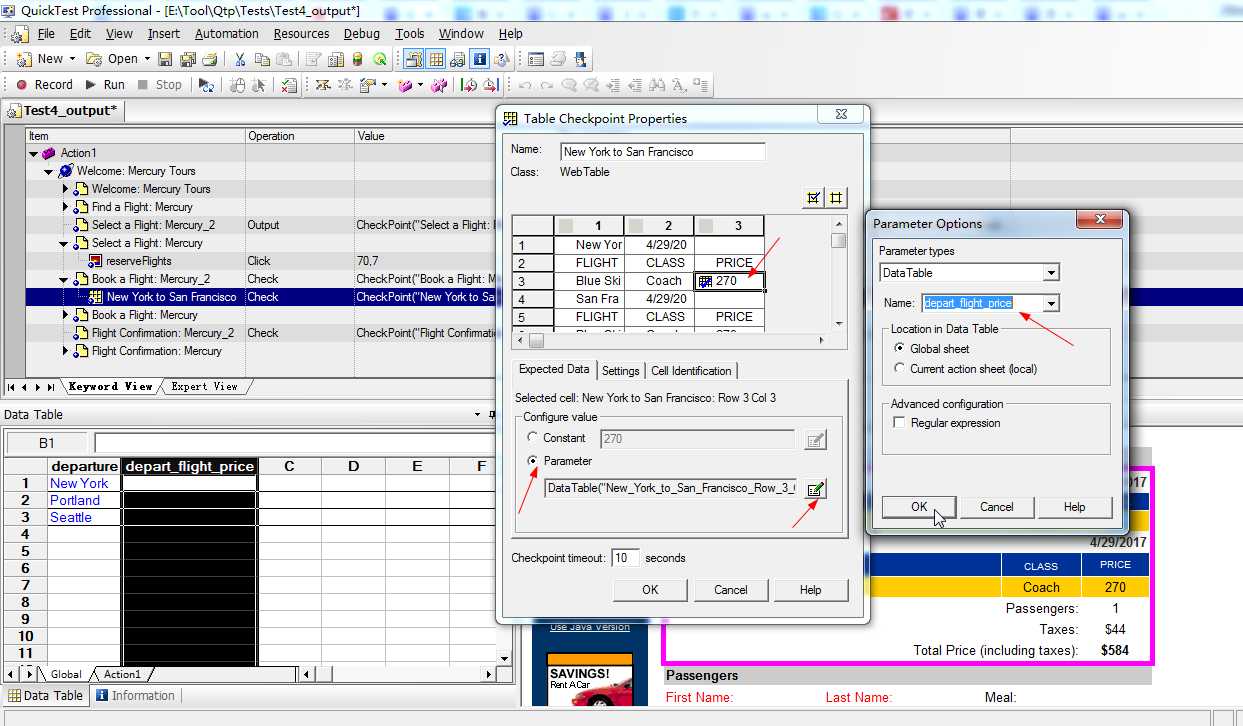Click Cancel in Parameter Options dialog
Screen dimensions: 1243x726
(x=996, y=507)
